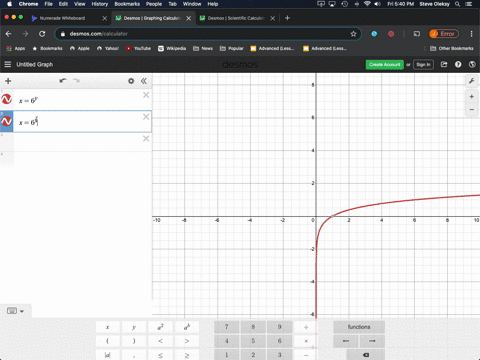
Task: Collapse the expression list panel
Action: click(x=144, y=81)
